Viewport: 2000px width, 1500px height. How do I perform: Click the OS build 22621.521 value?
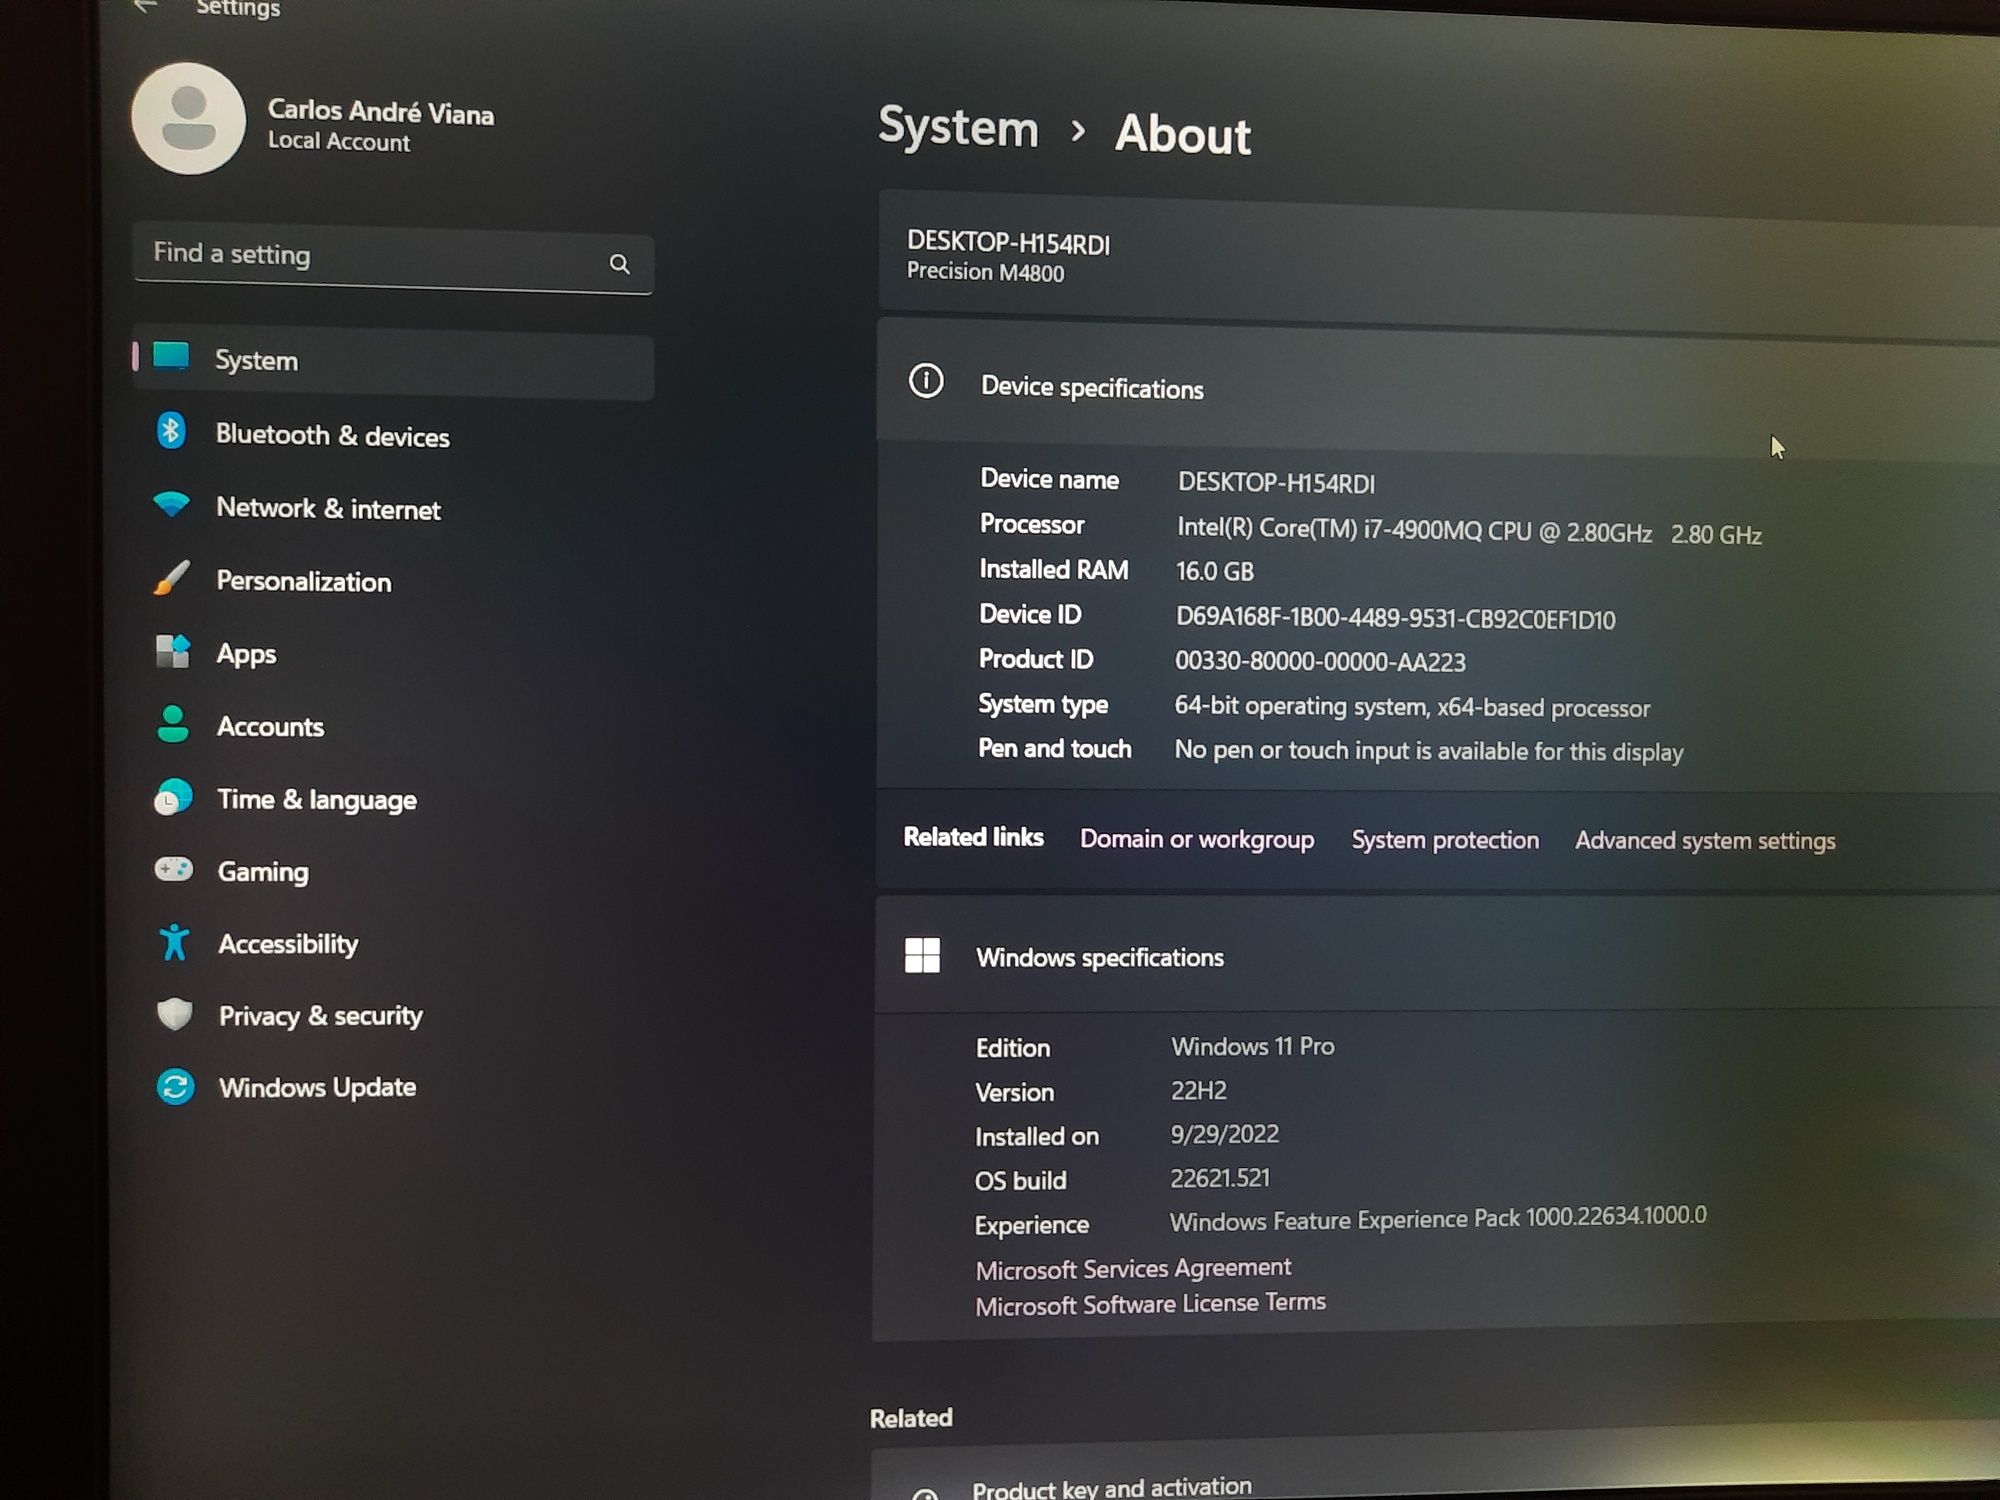[x=1219, y=1178]
